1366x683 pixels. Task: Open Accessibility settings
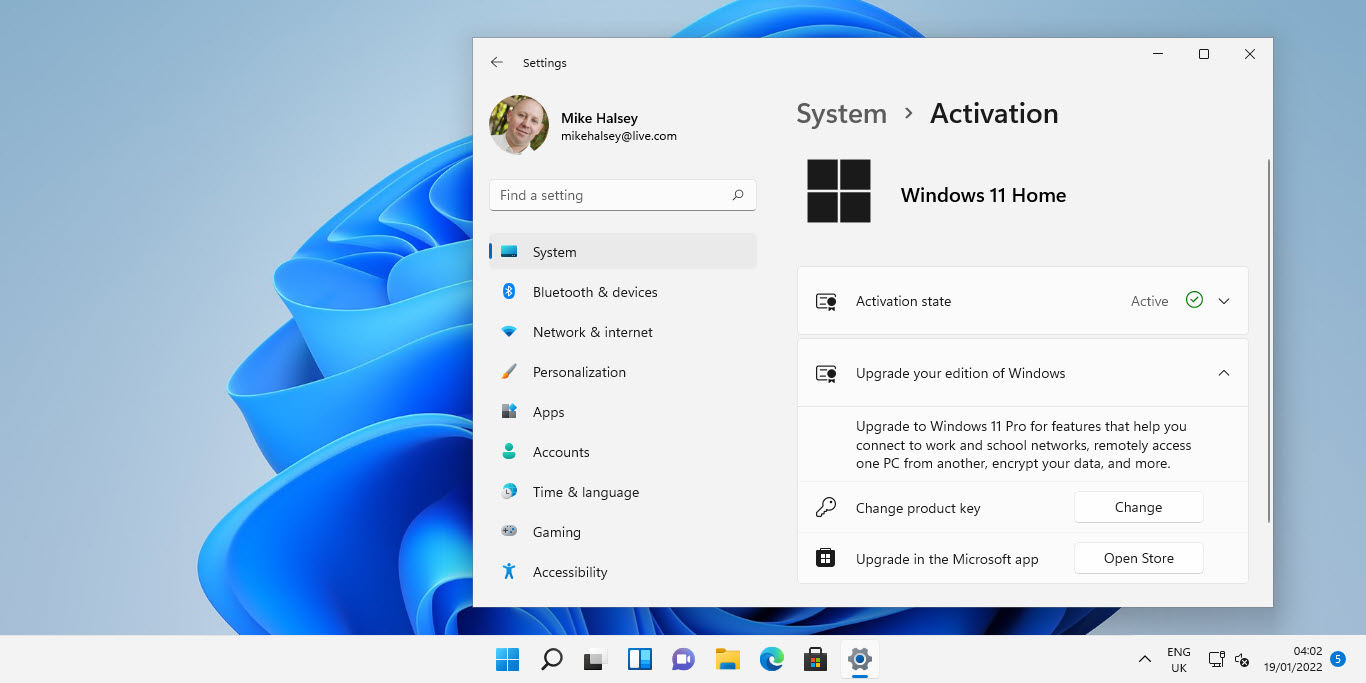coord(570,571)
